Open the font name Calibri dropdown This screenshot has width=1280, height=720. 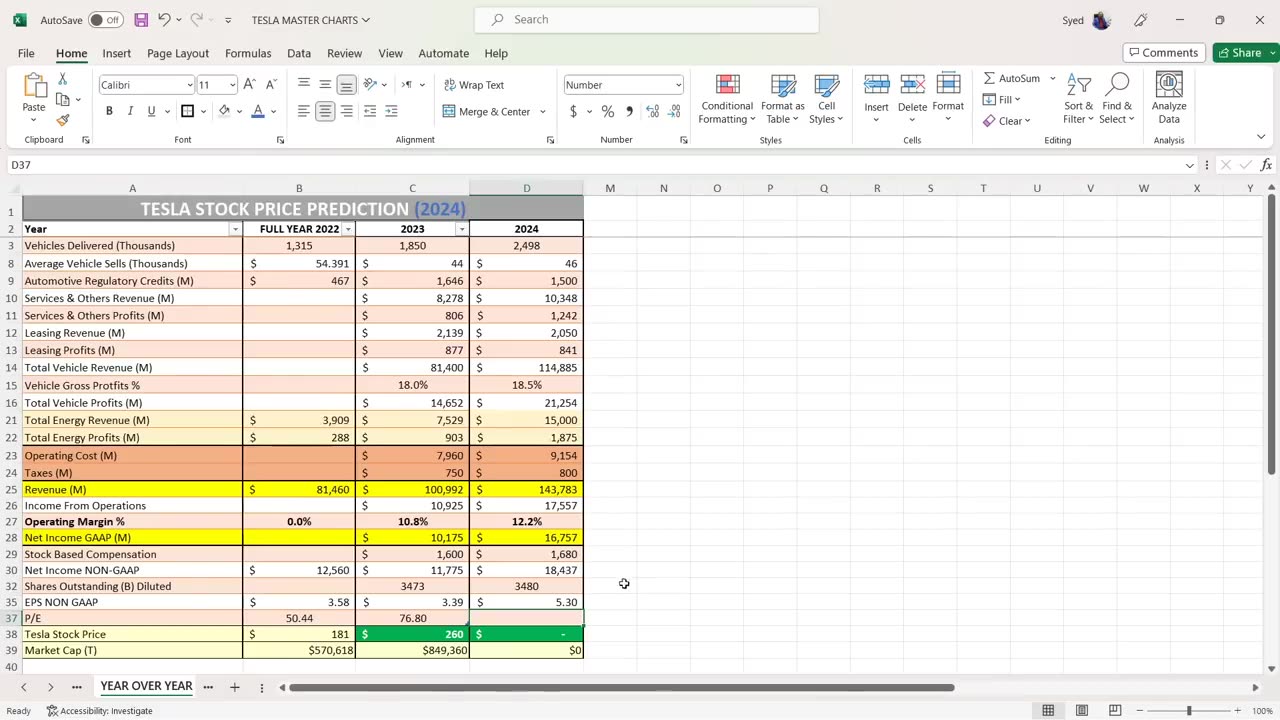(x=189, y=85)
